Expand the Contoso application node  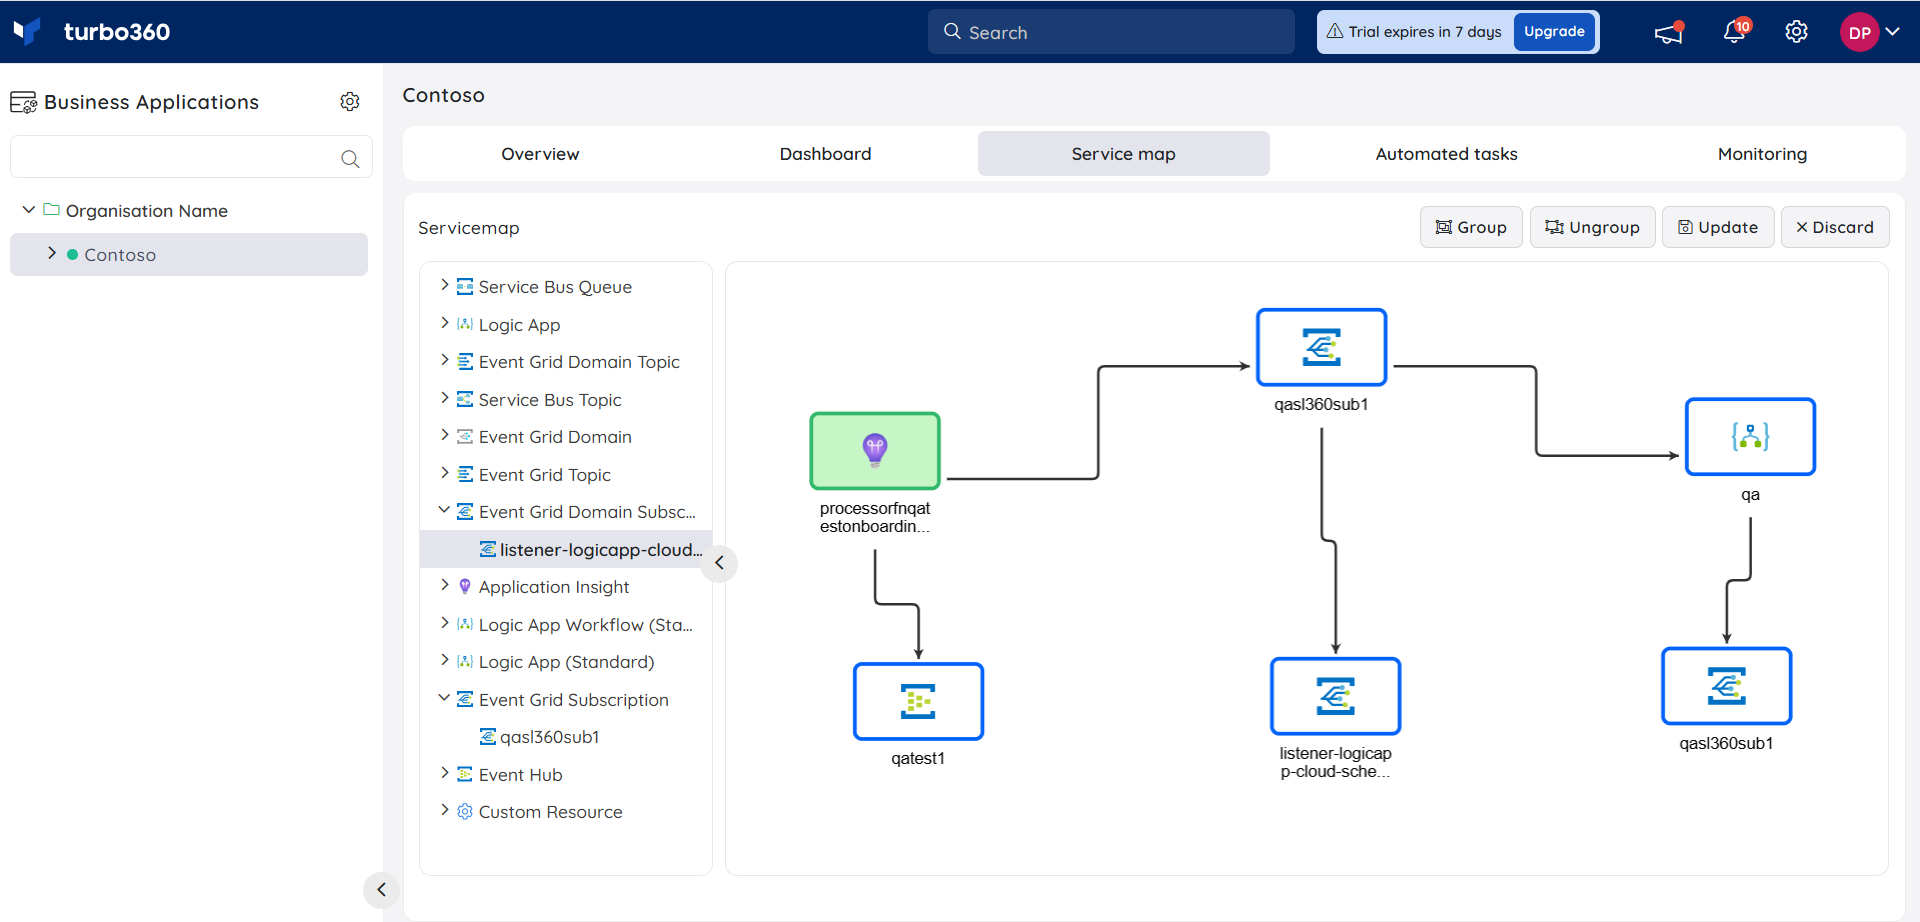pyautogui.click(x=52, y=254)
